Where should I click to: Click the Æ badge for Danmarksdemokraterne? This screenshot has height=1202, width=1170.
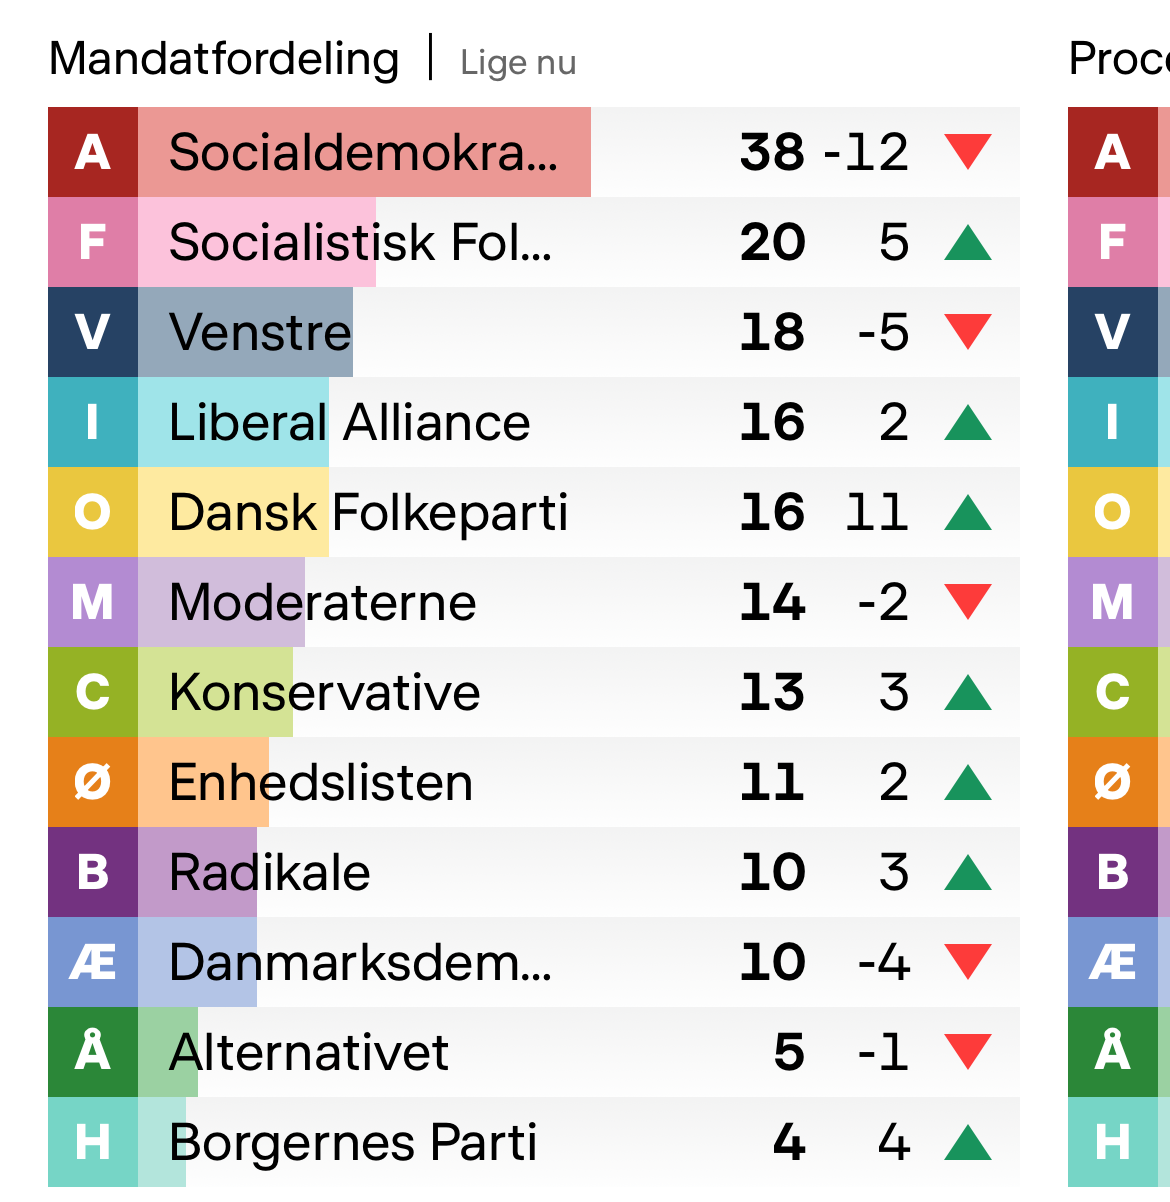[93, 962]
